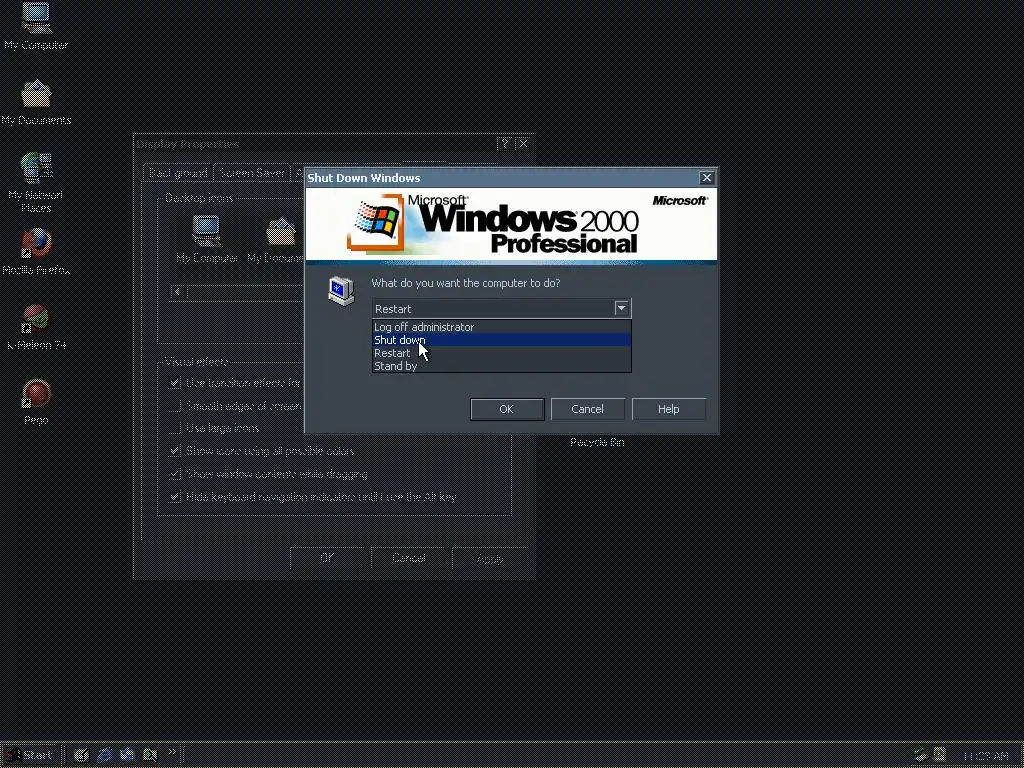
Task: Open the Recycle Bin on desktop
Action: [597, 442]
